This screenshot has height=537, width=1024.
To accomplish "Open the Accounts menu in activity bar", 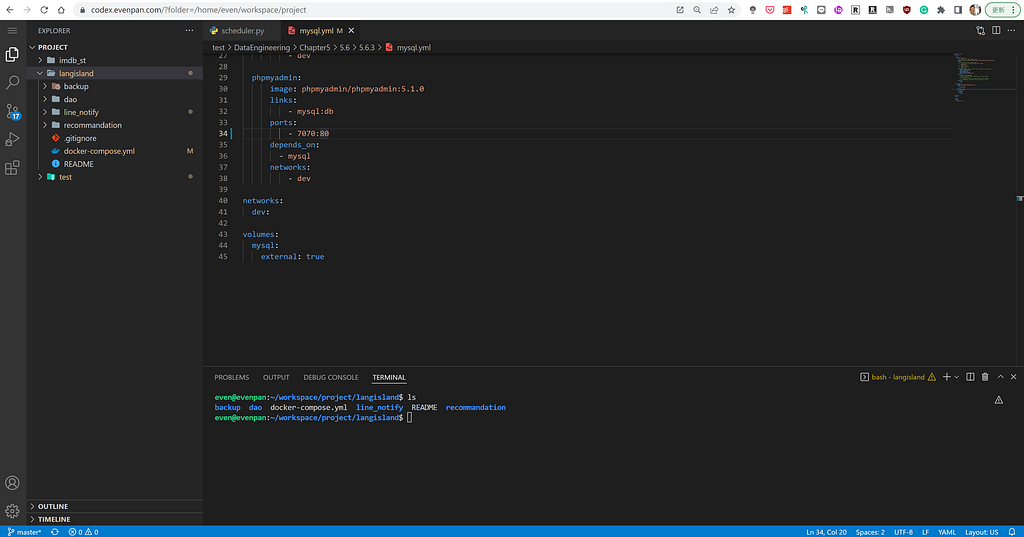I will coord(12,483).
